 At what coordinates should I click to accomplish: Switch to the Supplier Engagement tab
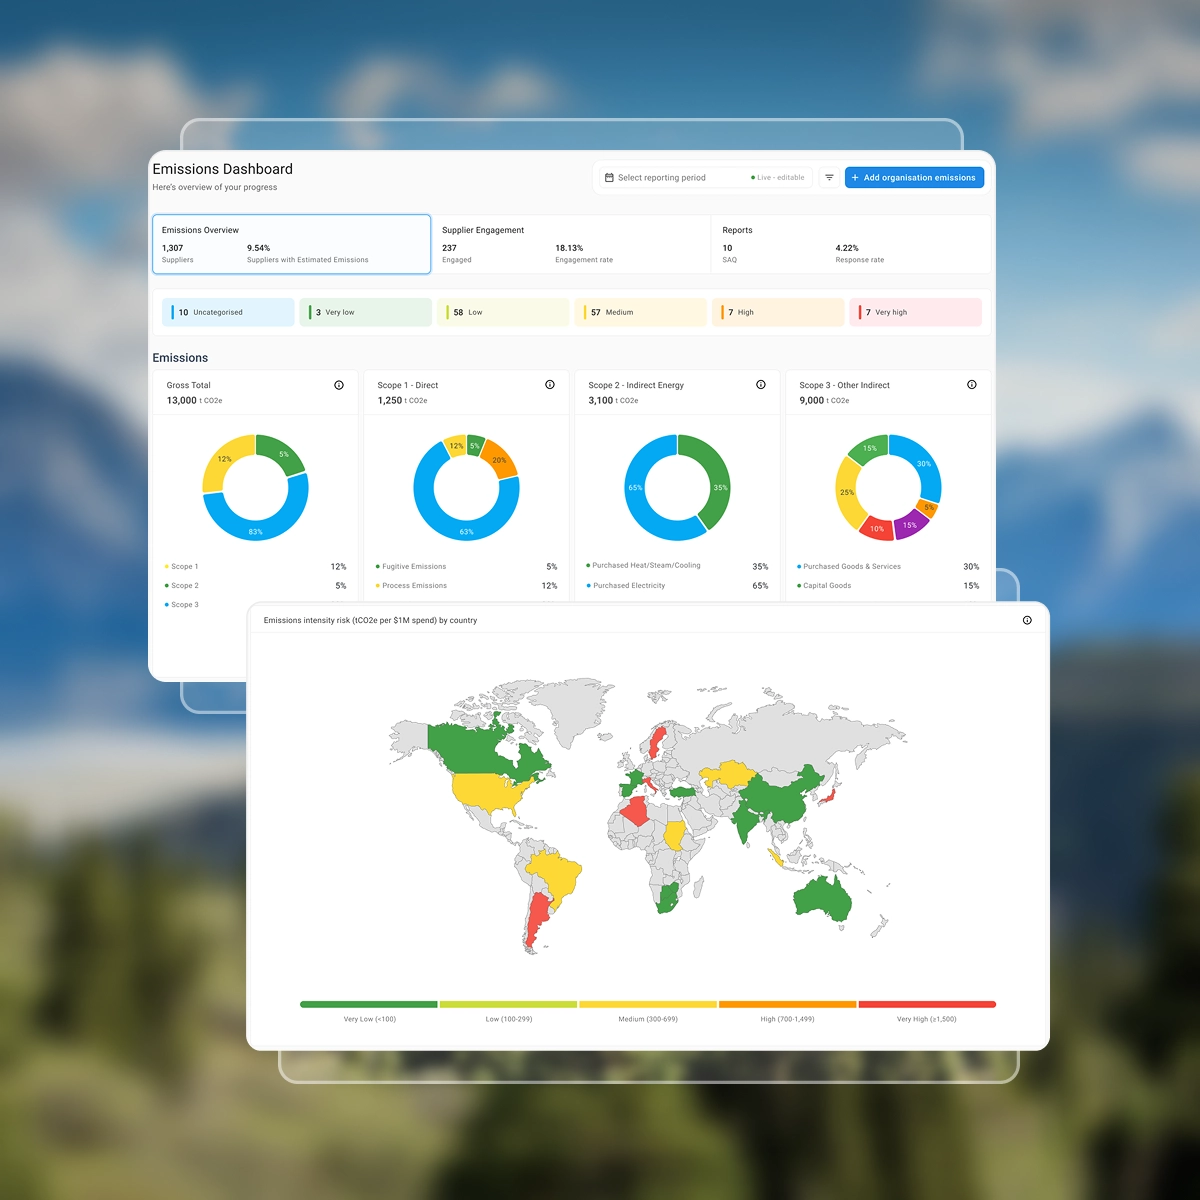570,244
